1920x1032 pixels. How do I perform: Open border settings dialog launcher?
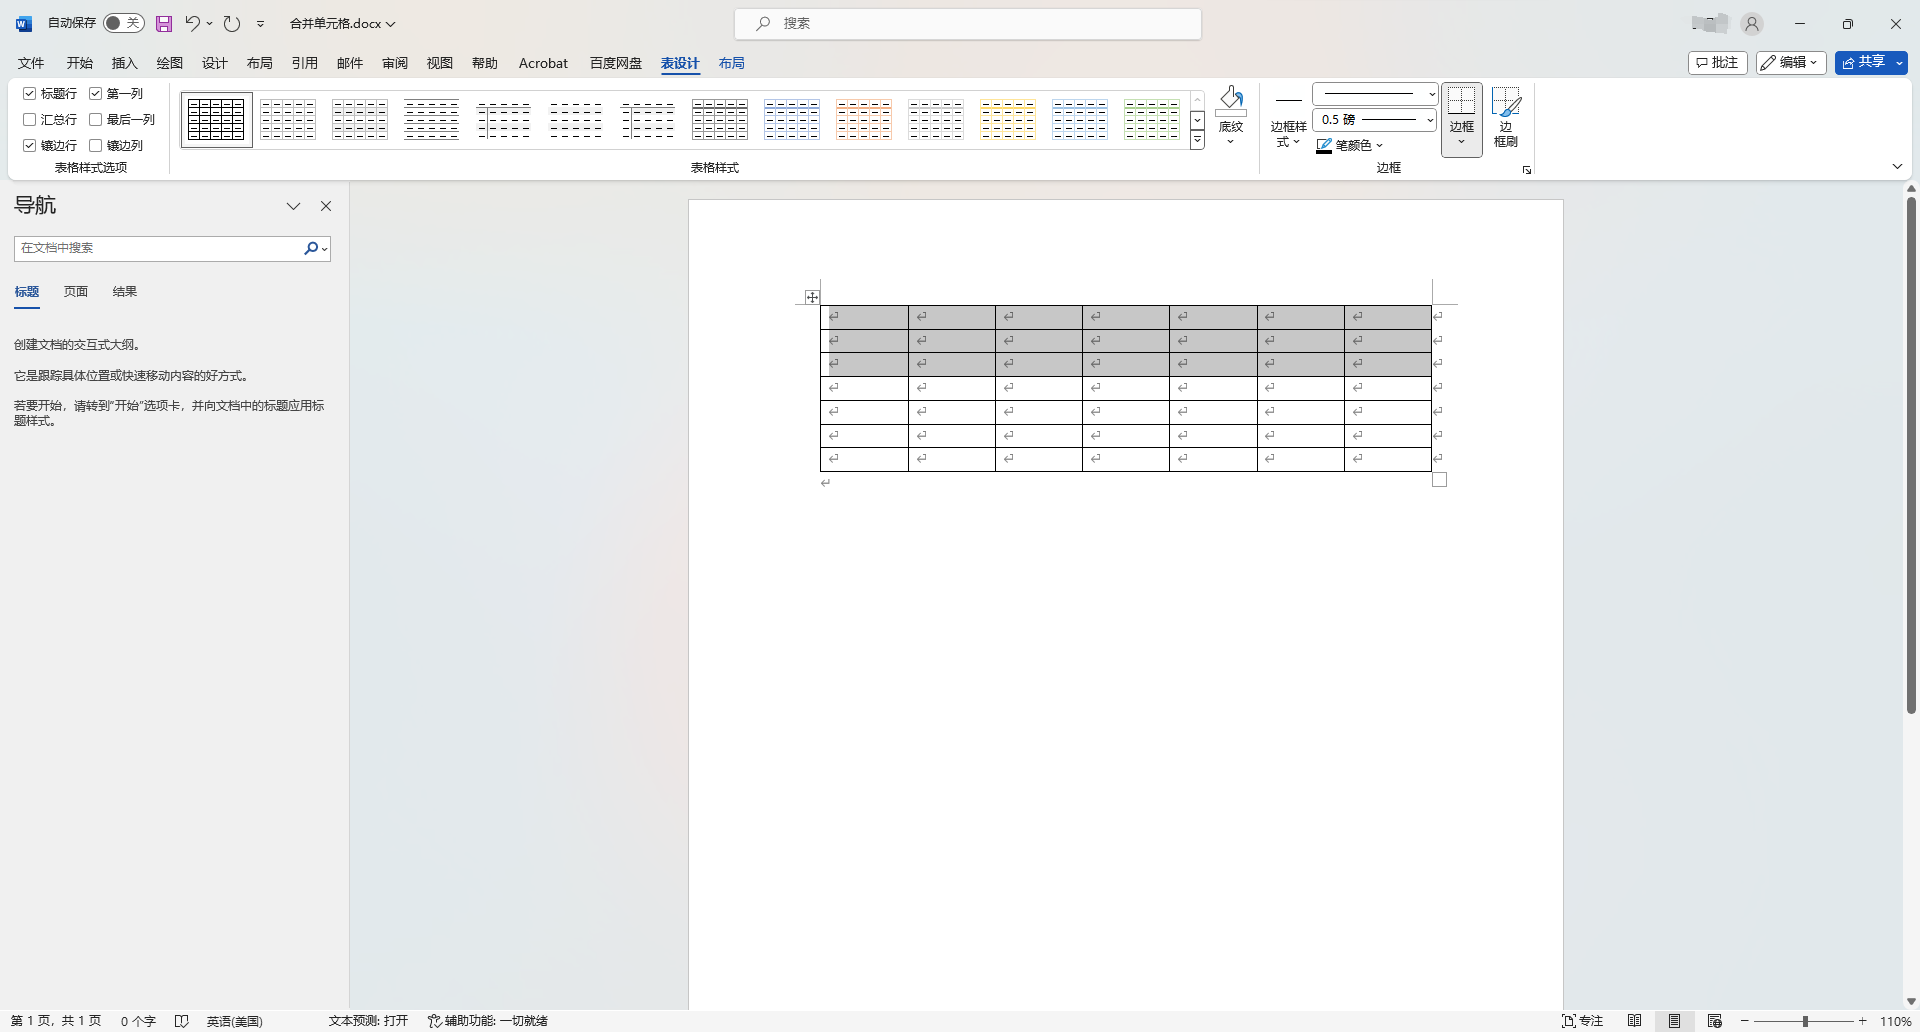click(1527, 171)
